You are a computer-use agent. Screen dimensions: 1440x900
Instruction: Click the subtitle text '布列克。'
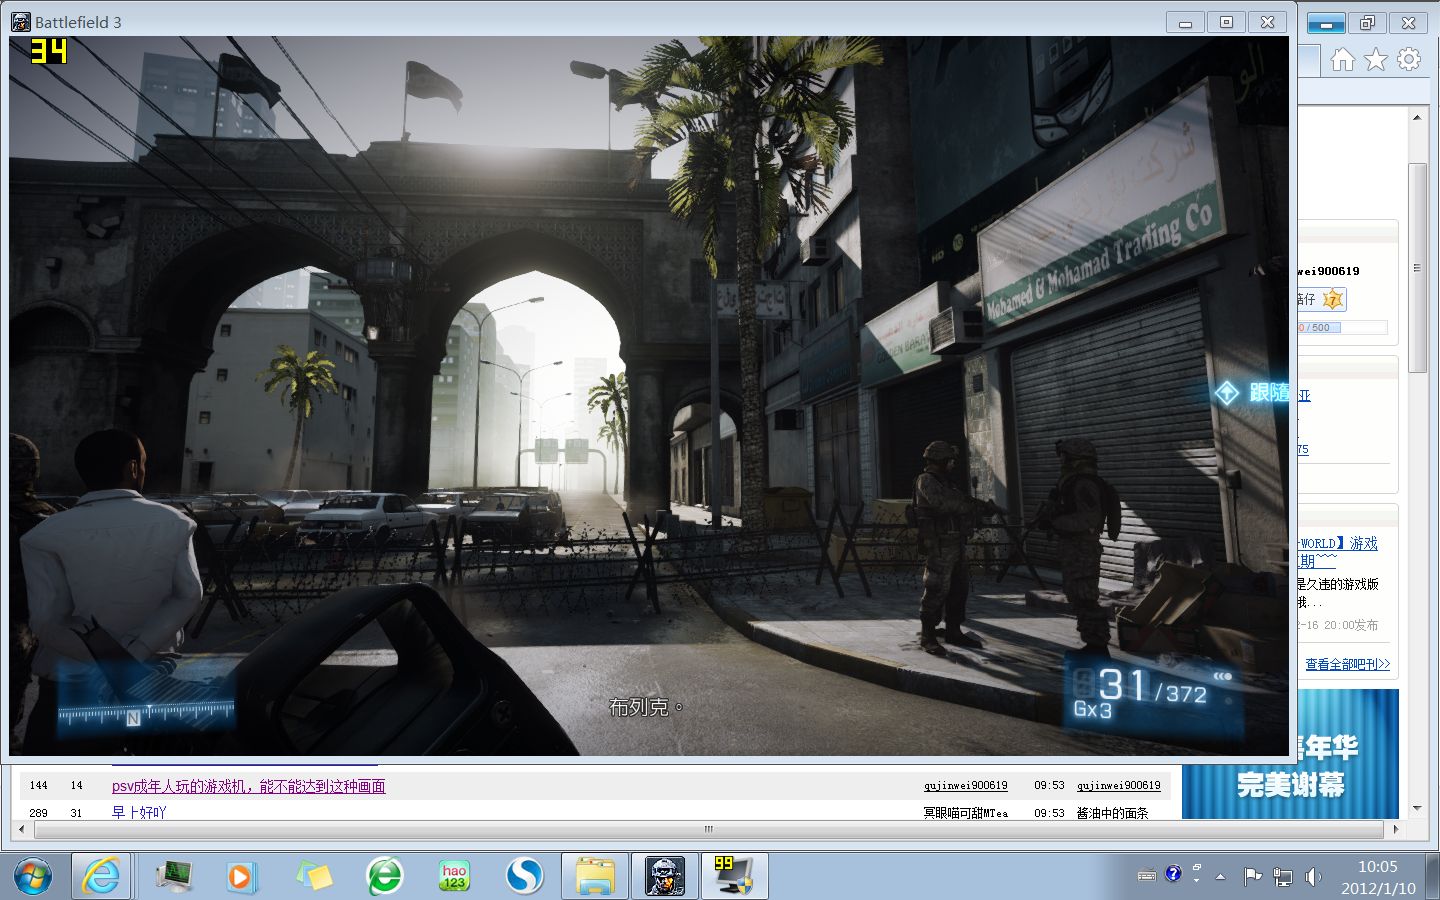[x=646, y=707]
